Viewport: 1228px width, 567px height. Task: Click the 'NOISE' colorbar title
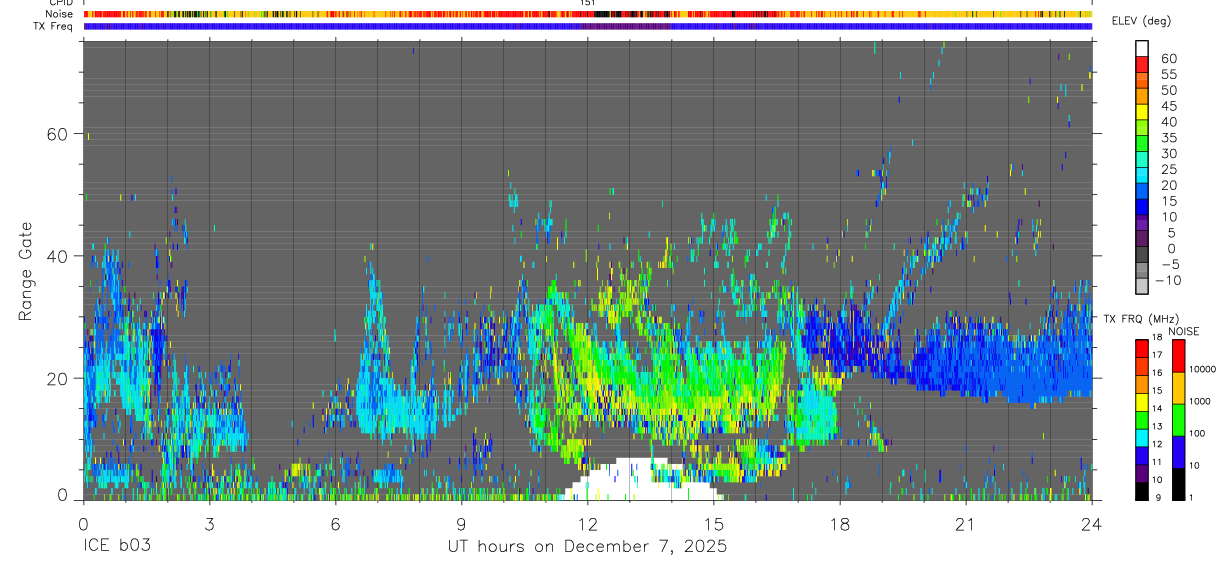(x=1183, y=332)
